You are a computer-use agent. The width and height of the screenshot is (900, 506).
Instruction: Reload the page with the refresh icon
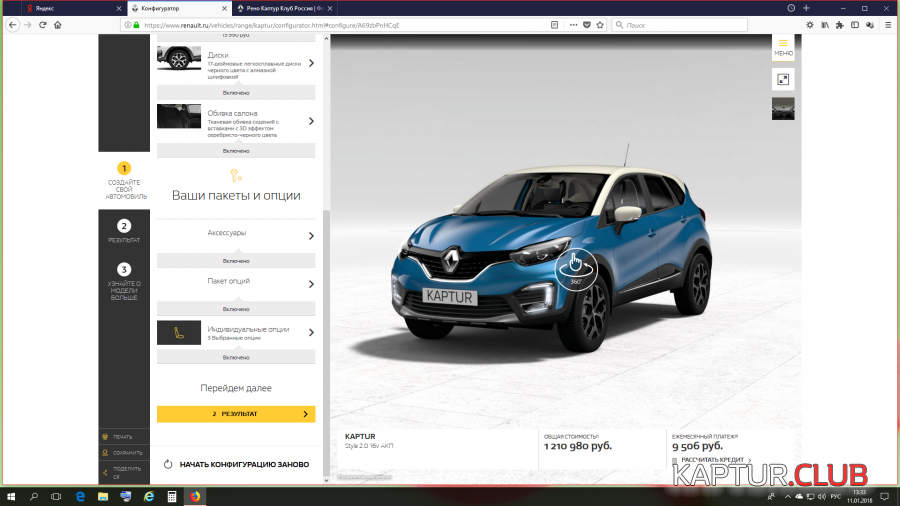(x=42, y=25)
